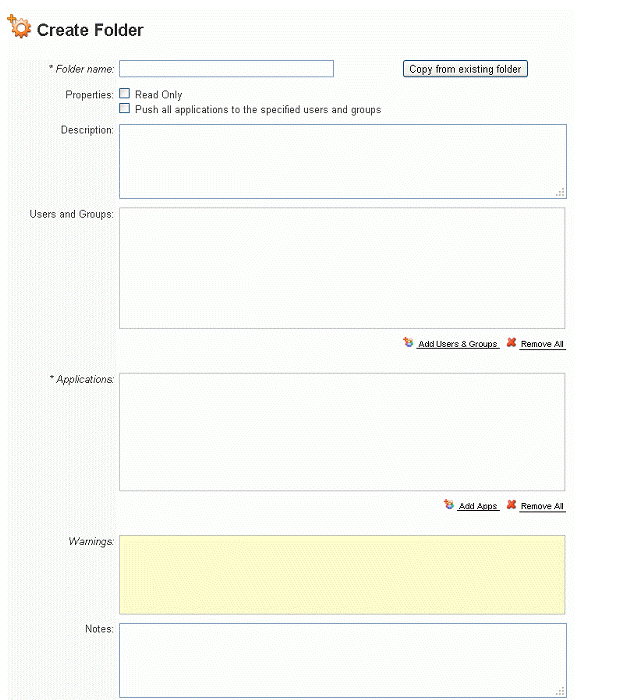
Task: Click the Users and Groups list box
Action: point(342,268)
